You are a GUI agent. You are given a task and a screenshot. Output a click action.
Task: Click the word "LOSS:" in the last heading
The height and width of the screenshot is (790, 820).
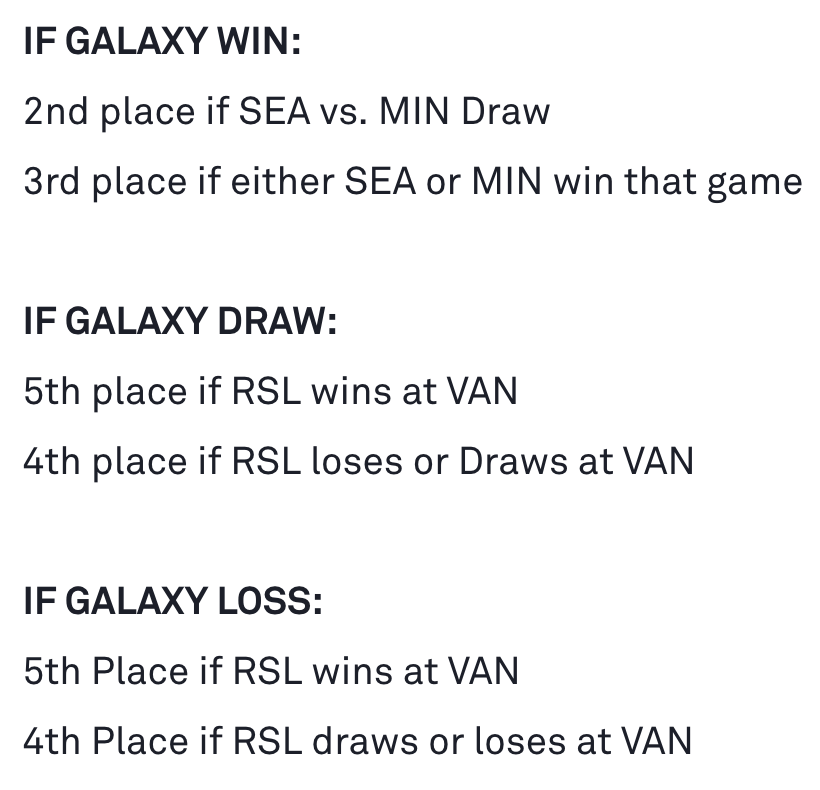pos(270,601)
